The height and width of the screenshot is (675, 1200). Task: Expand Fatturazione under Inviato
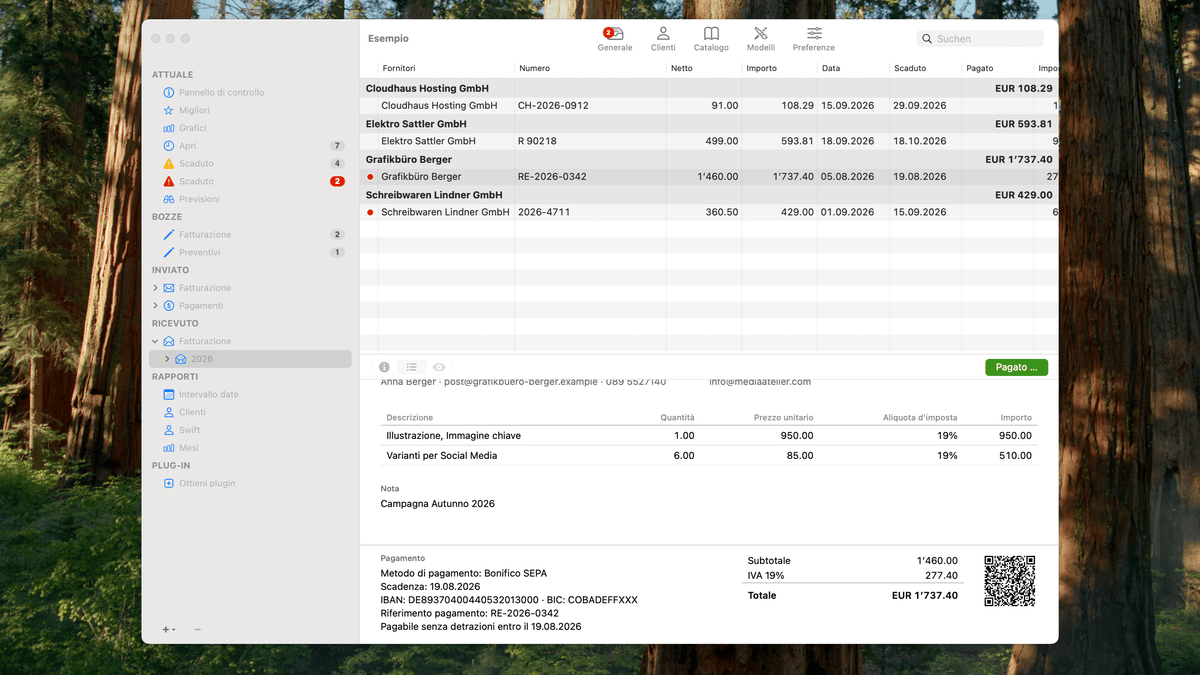click(x=155, y=288)
